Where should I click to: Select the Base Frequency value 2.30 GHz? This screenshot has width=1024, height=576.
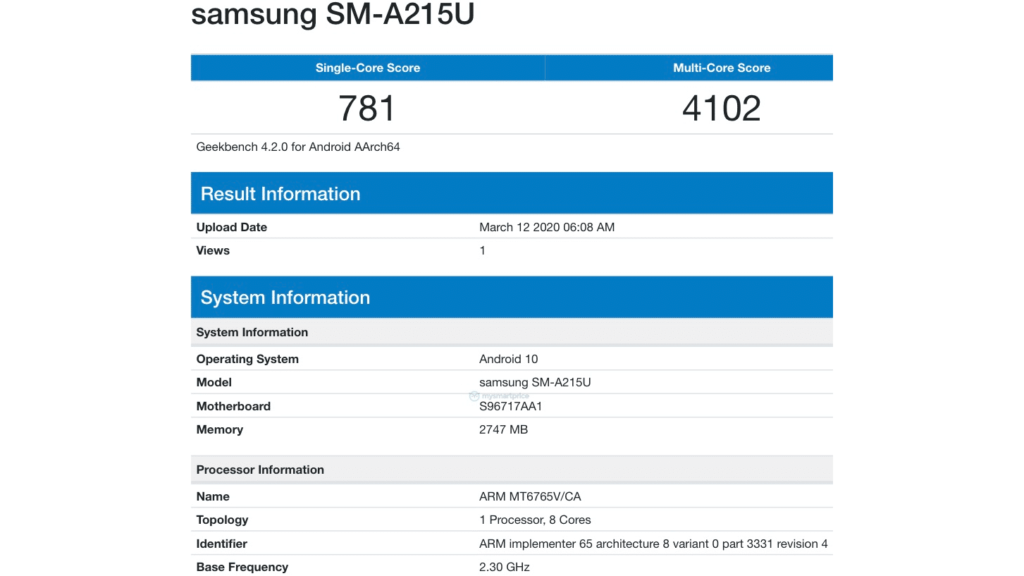tap(503, 566)
